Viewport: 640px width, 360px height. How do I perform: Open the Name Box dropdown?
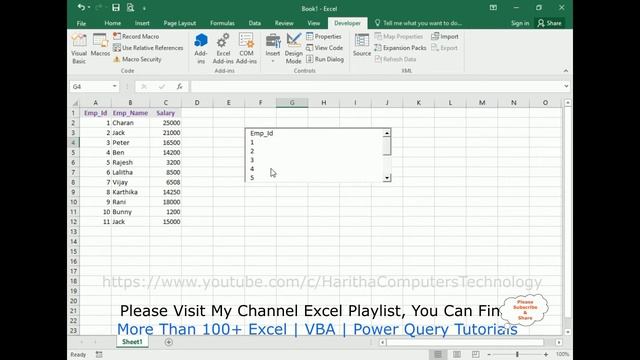point(115,86)
